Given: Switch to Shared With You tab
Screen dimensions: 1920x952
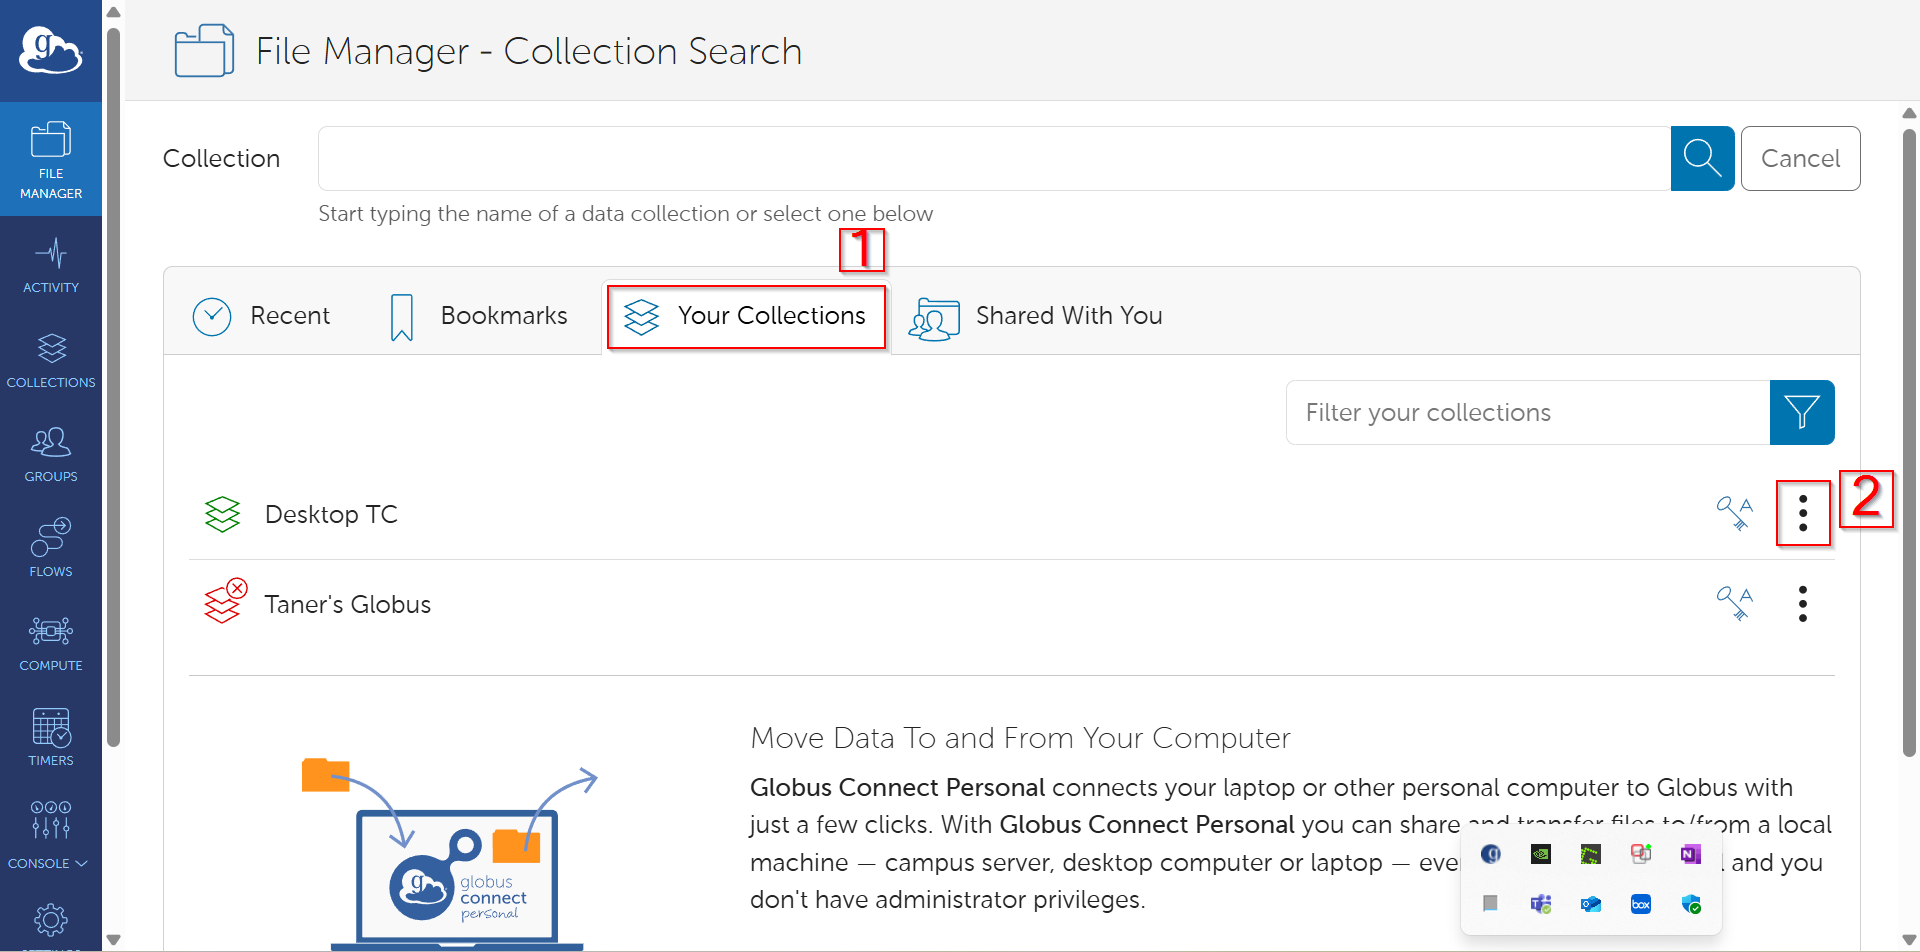Looking at the screenshot, I should click(x=1036, y=316).
